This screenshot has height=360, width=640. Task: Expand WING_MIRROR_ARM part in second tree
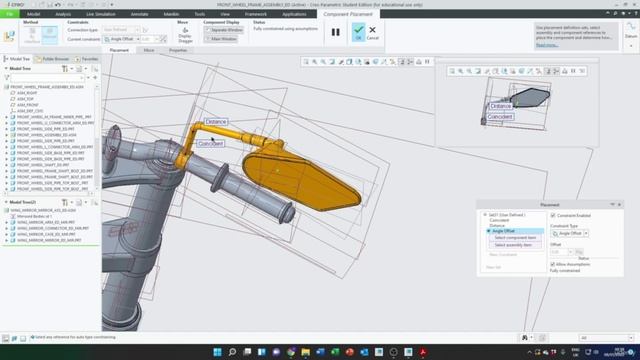tap(7, 222)
